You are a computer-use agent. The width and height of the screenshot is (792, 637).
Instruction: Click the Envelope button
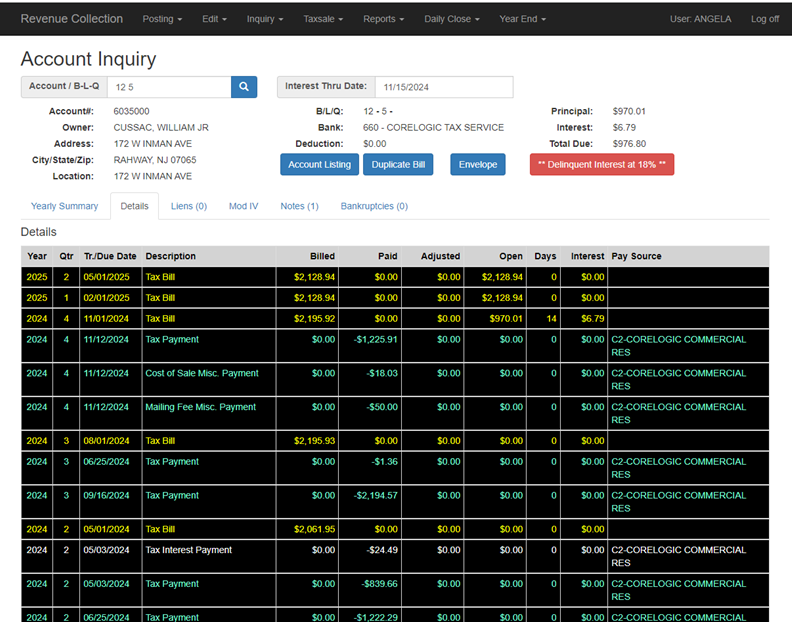[x=478, y=165]
